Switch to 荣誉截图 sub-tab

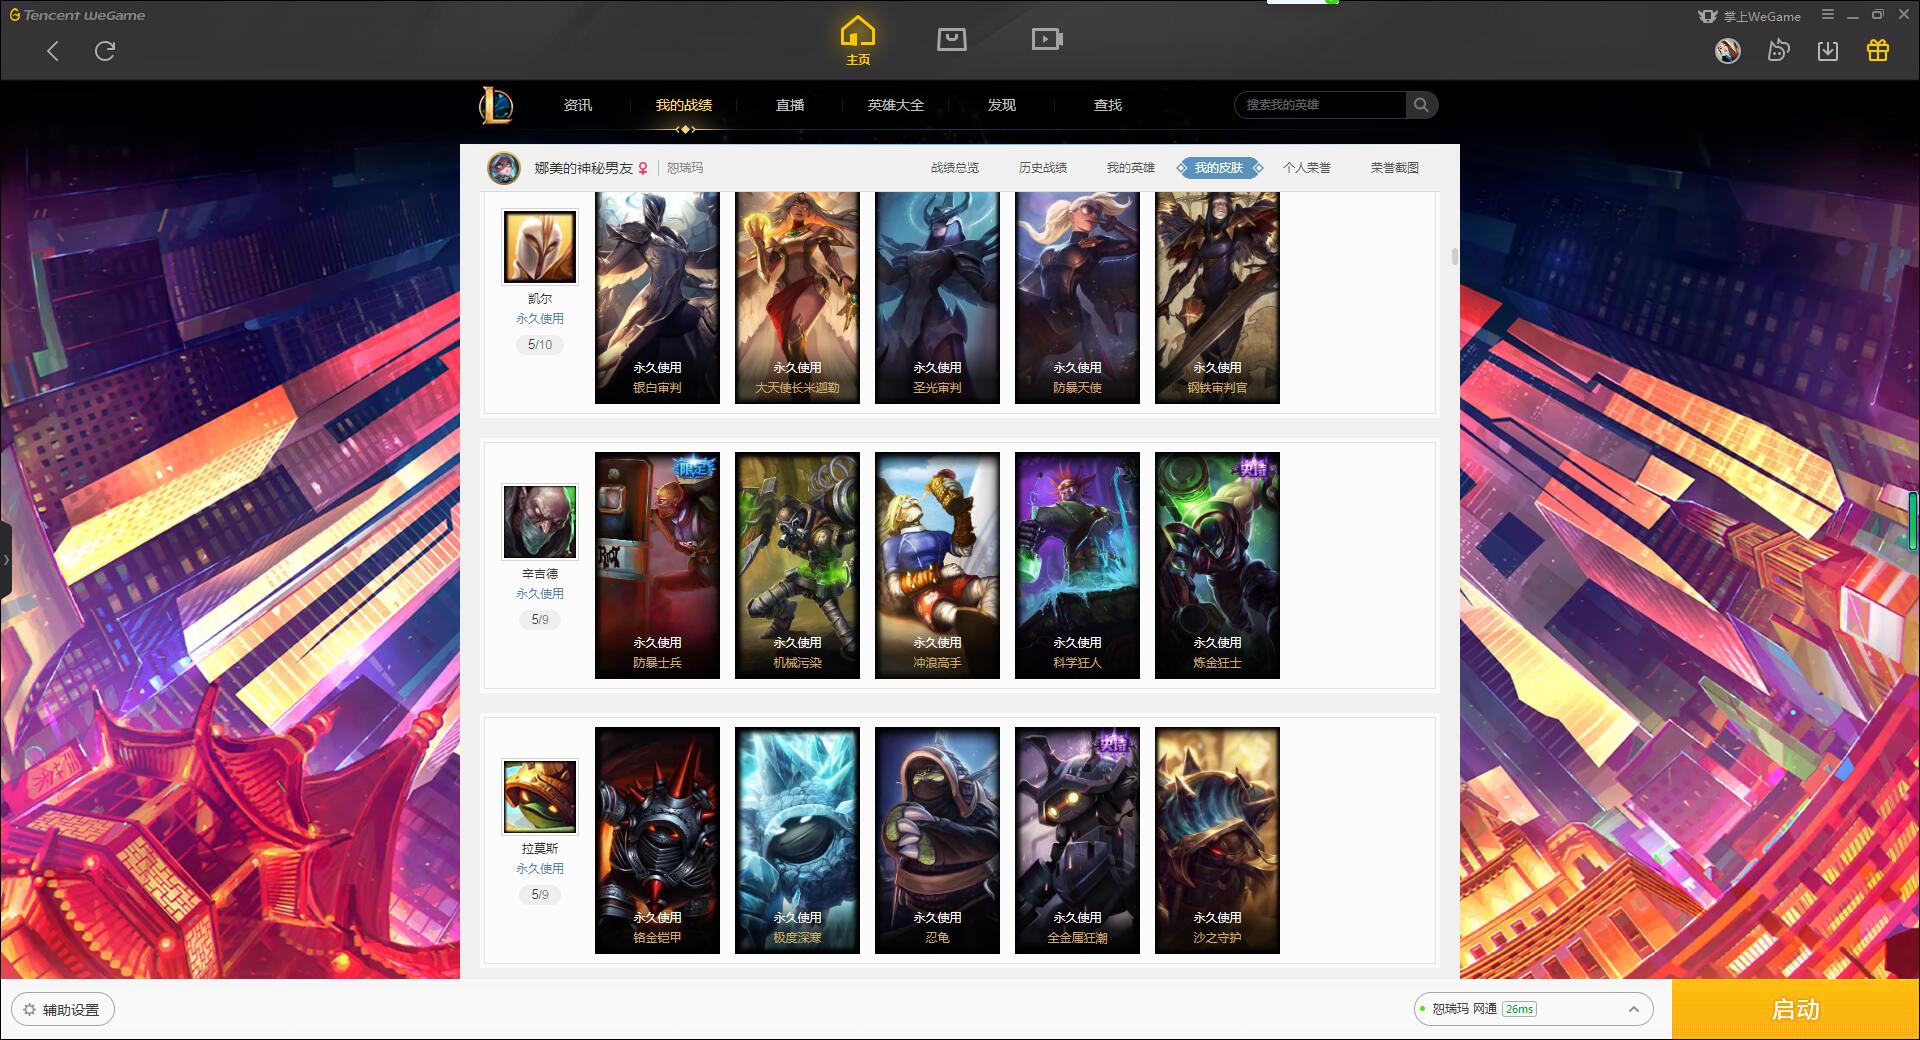click(1395, 168)
